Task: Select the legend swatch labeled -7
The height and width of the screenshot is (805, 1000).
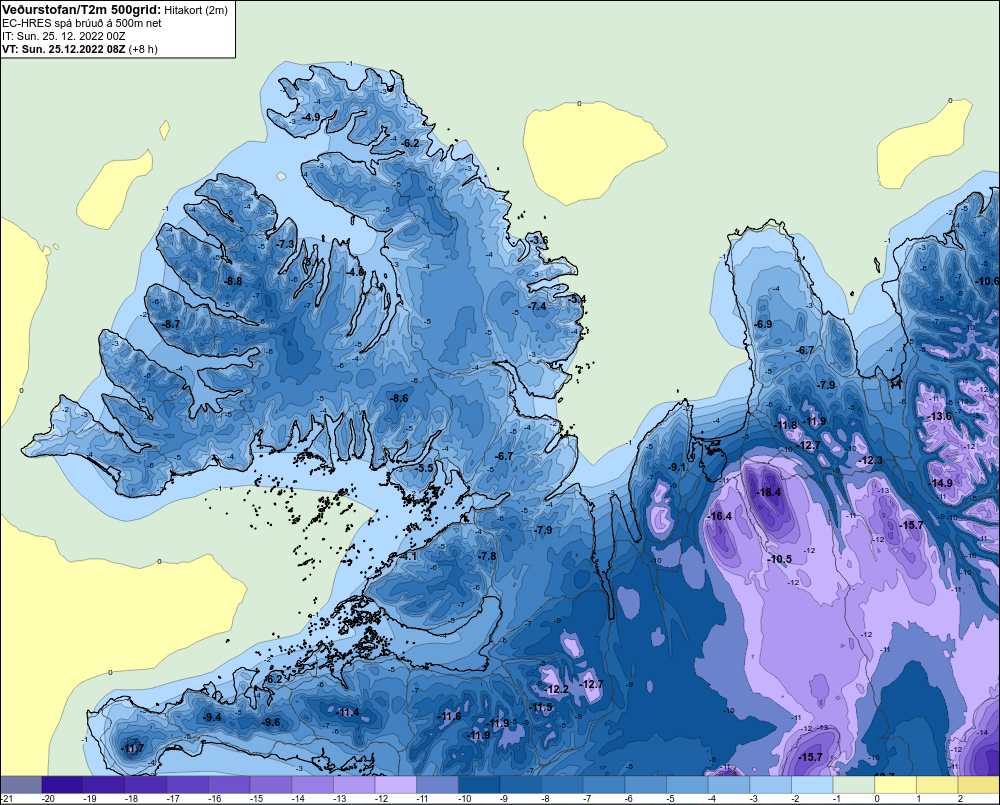Action: [x=605, y=785]
